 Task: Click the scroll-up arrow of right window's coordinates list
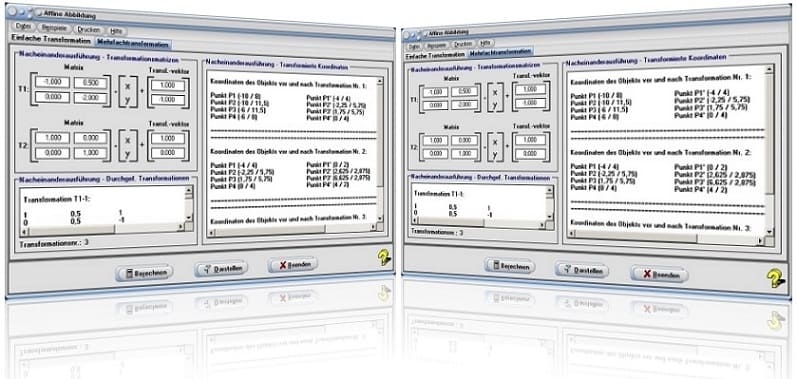[770, 69]
